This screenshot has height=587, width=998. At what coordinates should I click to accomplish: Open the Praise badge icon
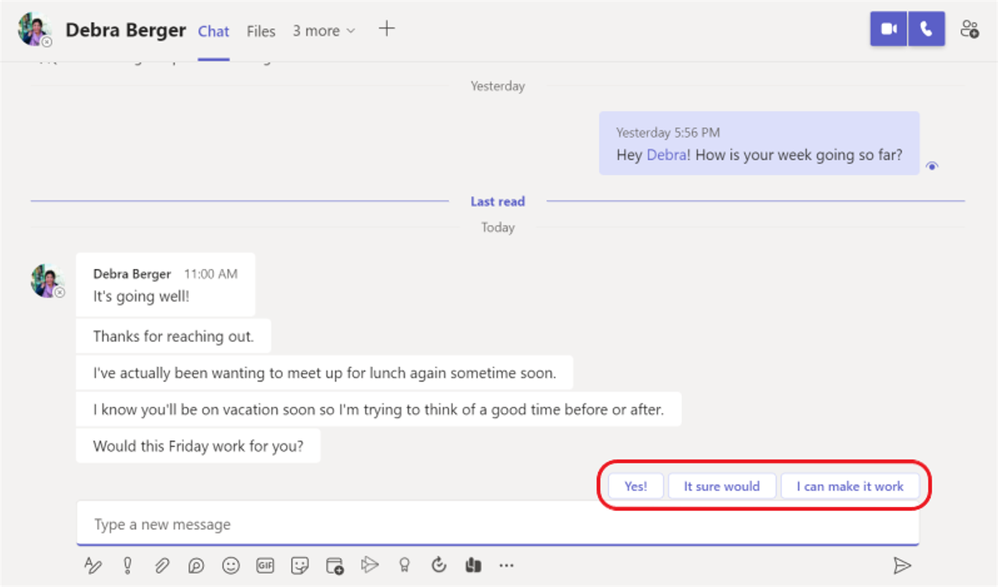click(x=404, y=565)
